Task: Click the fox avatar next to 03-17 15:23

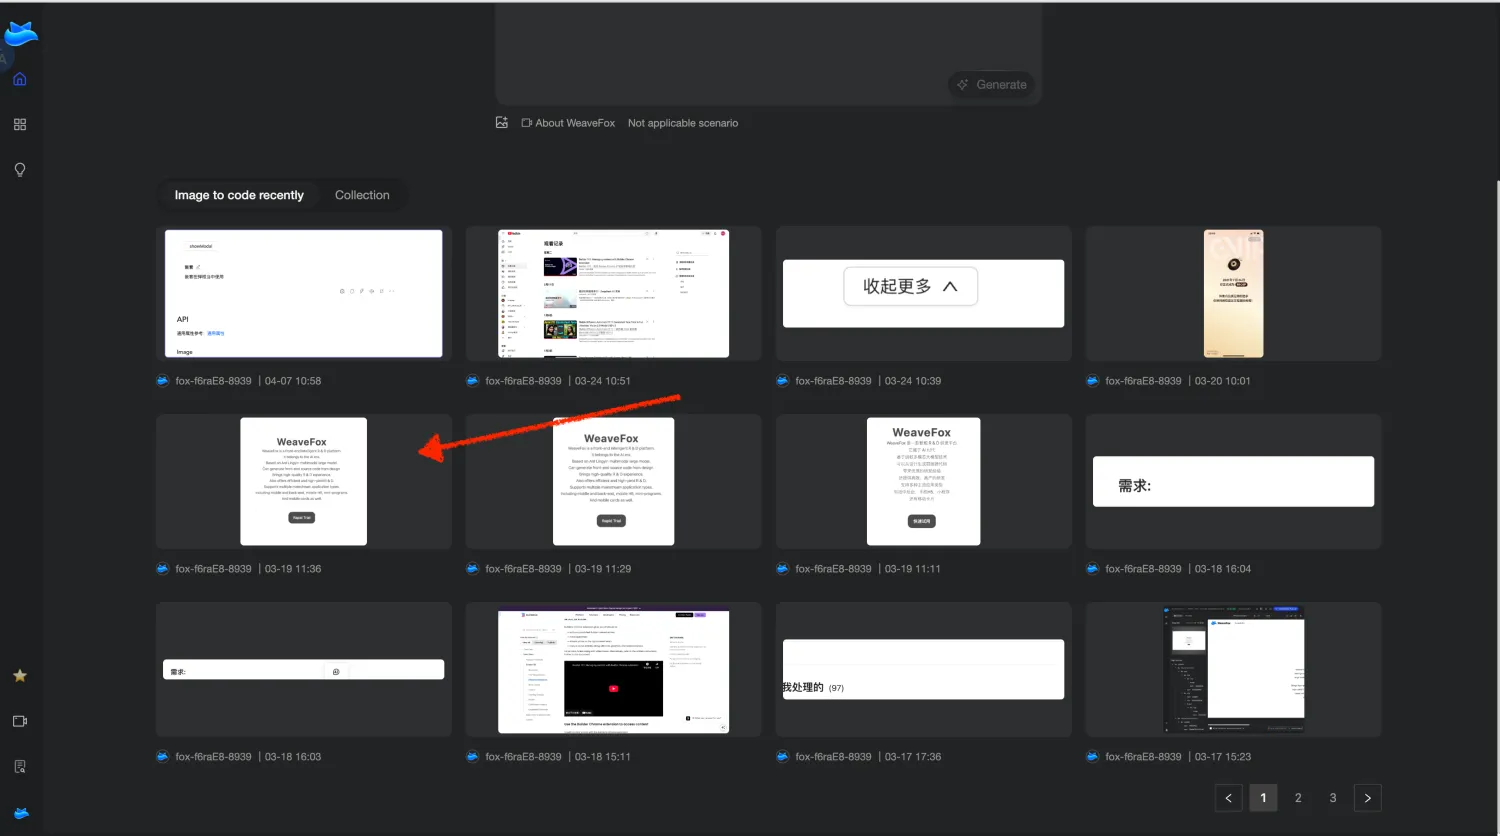Action: click(x=1093, y=757)
